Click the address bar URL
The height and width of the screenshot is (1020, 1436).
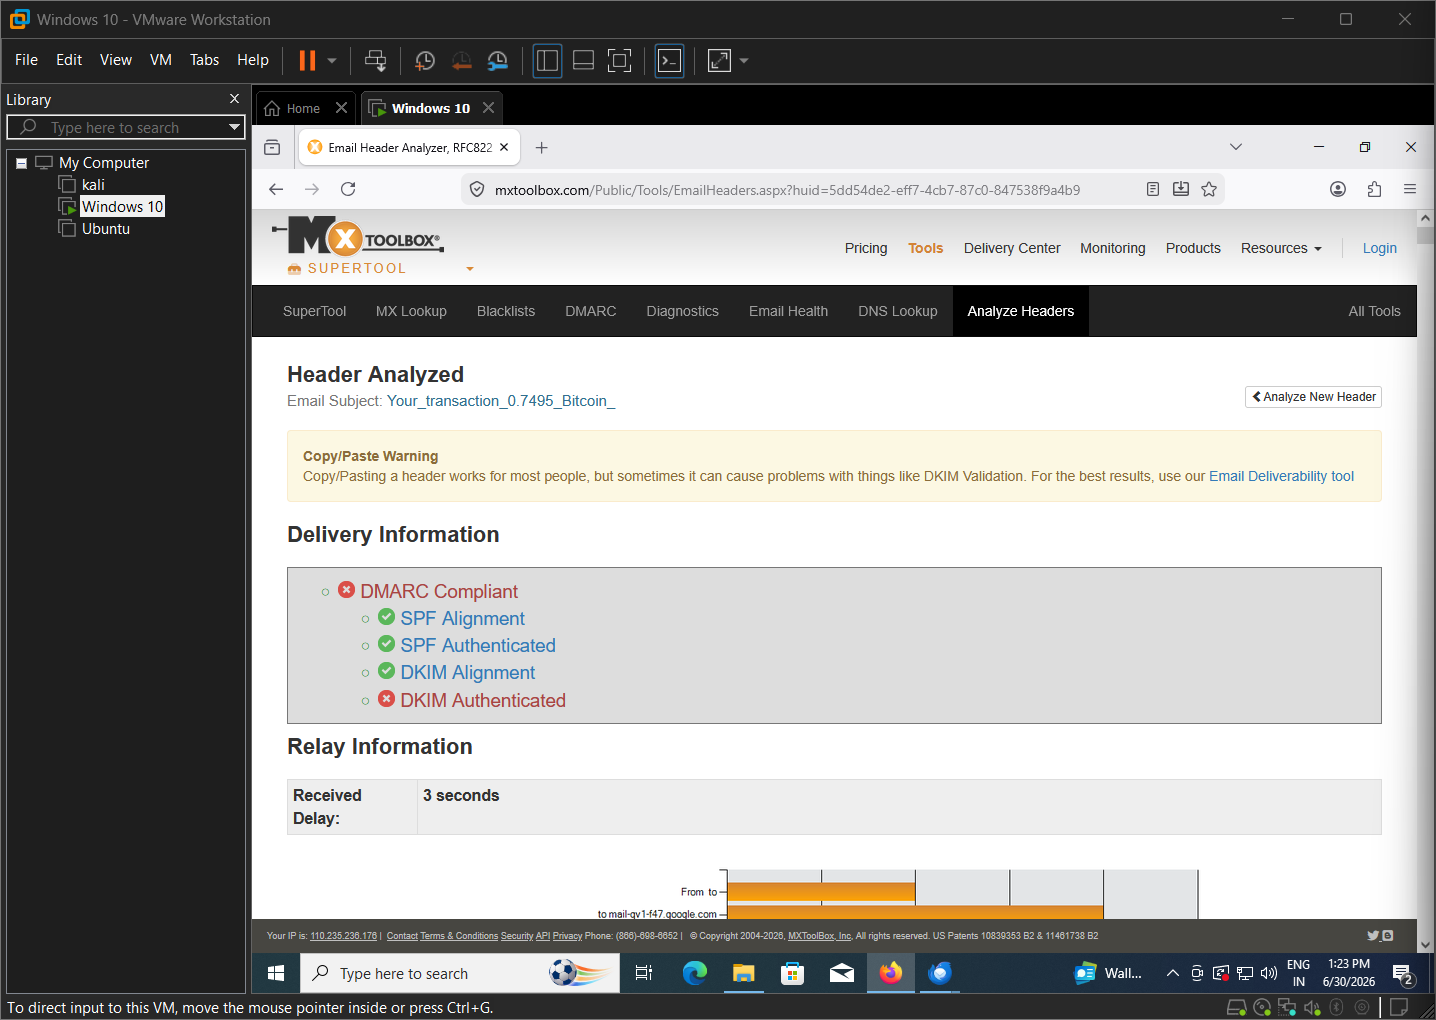pos(787,190)
